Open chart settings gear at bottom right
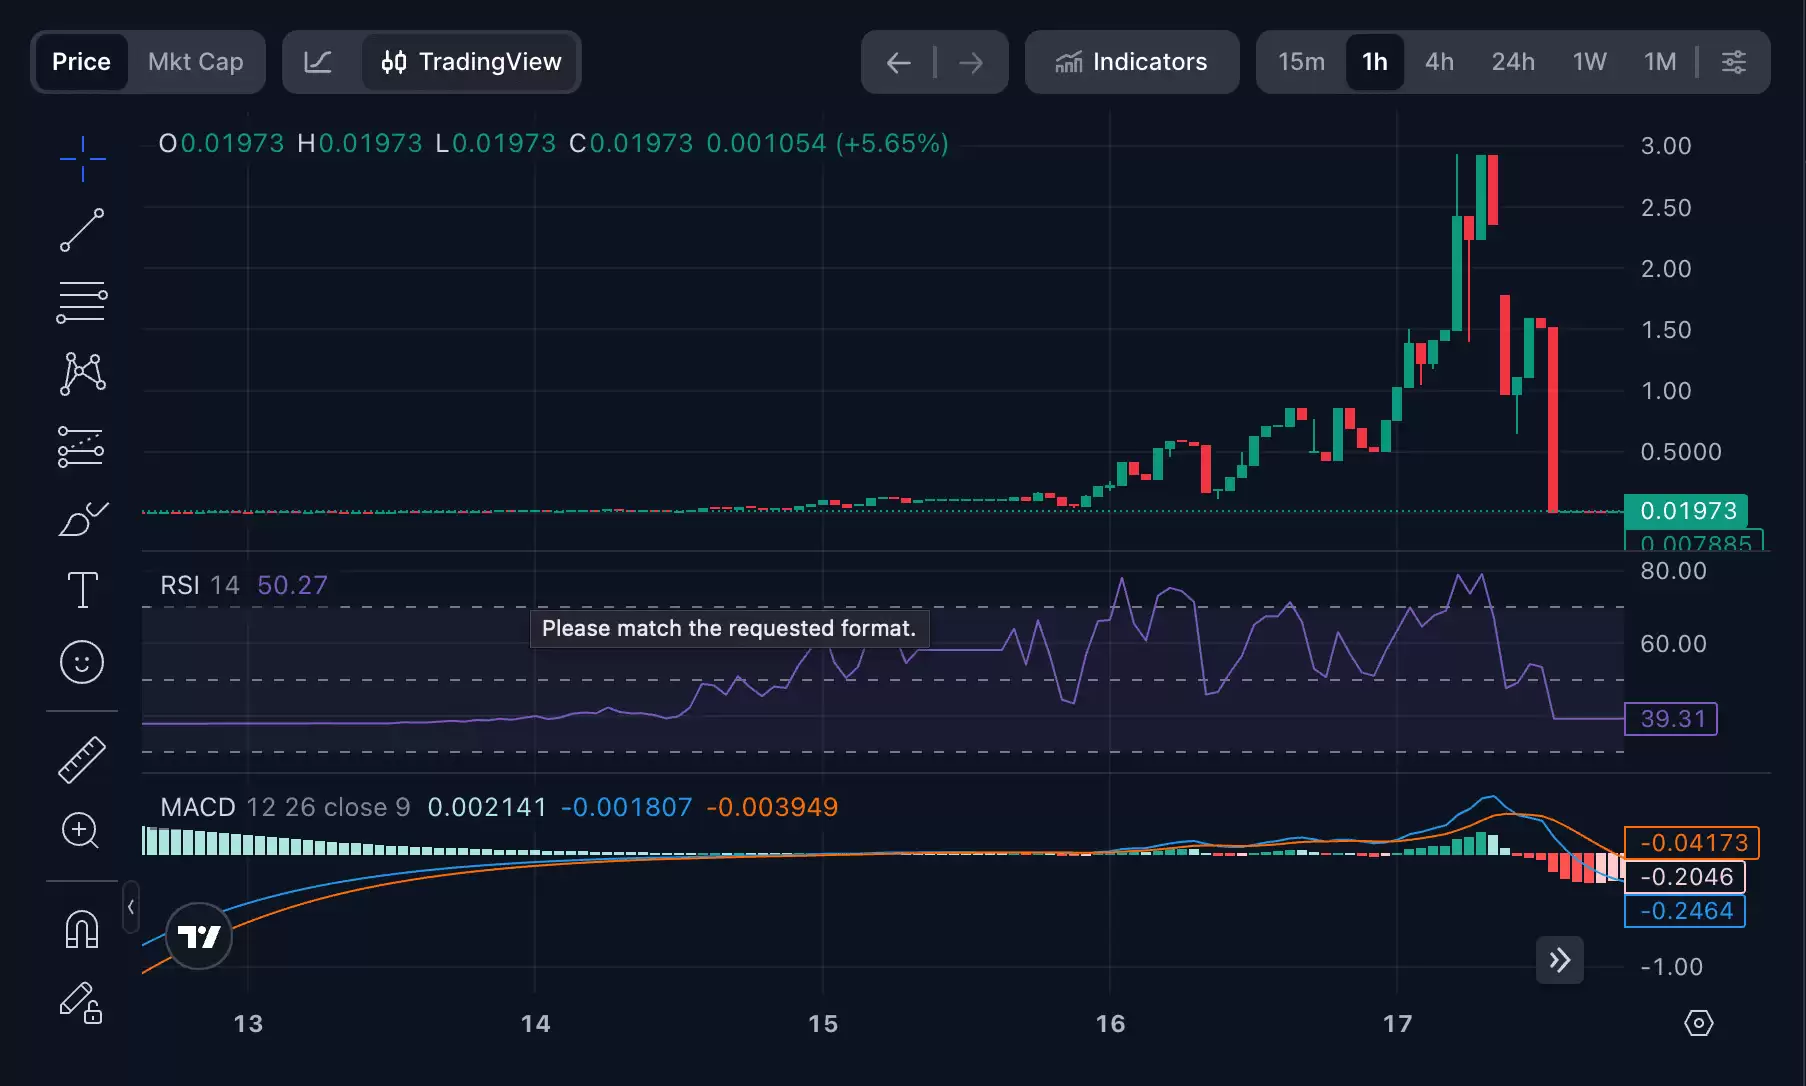Image resolution: width=1806 pixels, height=1086 pixels. click(1698, 1023)
